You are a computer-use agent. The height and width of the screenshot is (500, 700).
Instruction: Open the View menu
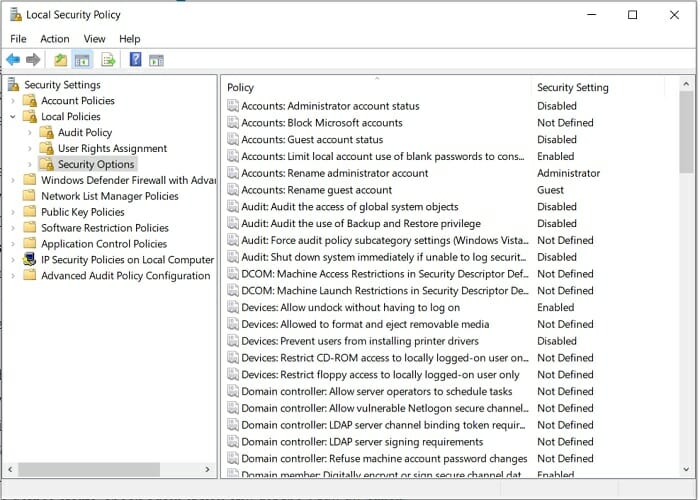point(94,39)
